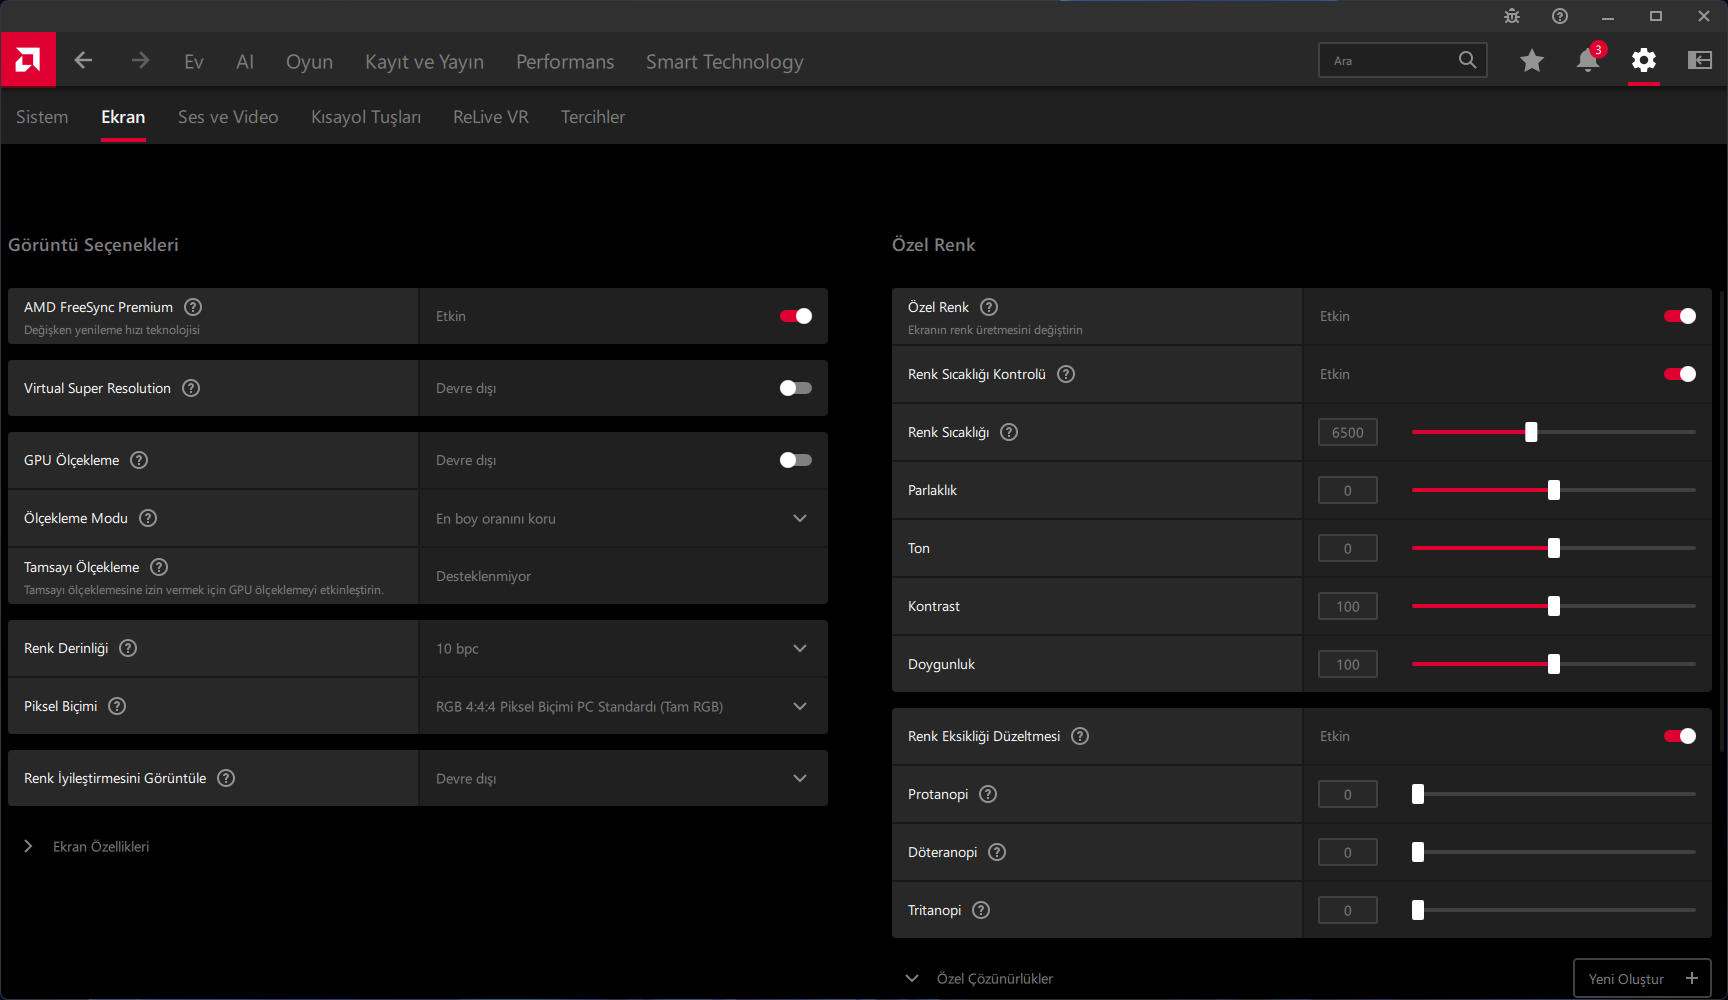The width and height of the screenshot is (1728, 1000).
Task: Turn off Renk Sıcaklığı Kontrolü toggle
Action: click(x=1680, y=374)
